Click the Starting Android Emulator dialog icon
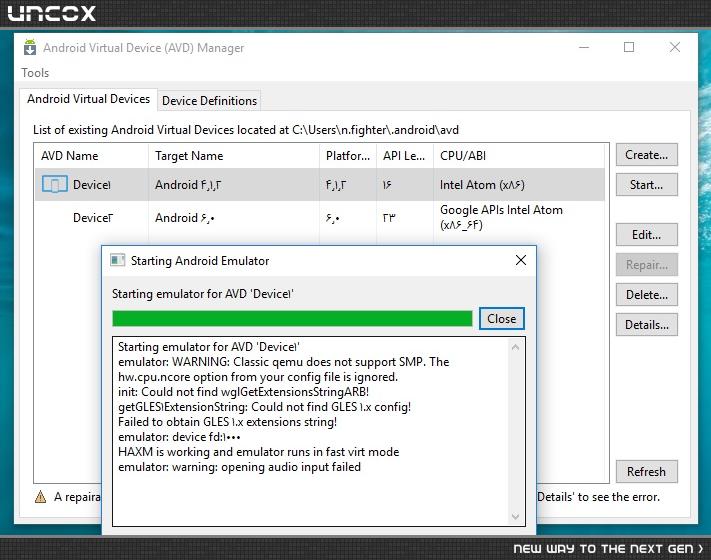The height and width of the screenshot is (560, 711). 118,260
